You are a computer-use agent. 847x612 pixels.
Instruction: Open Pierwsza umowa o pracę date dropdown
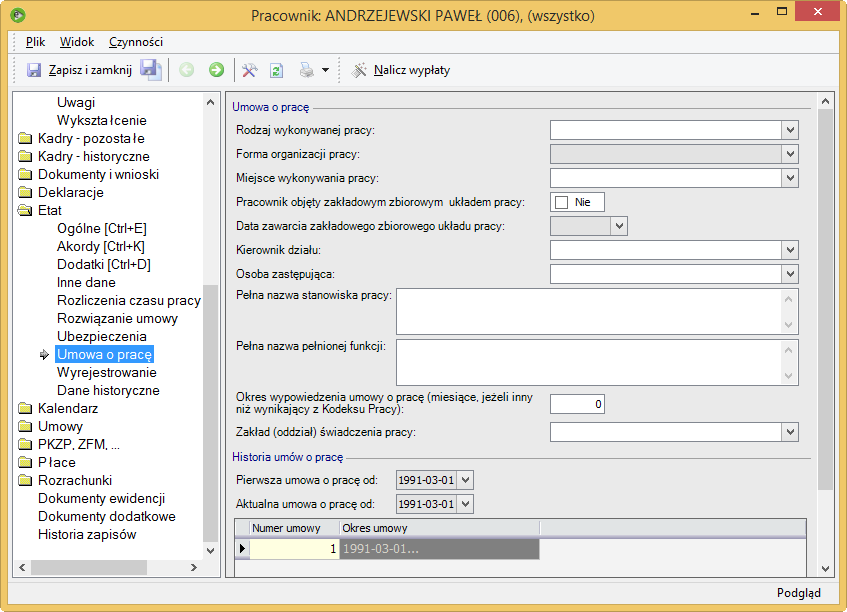tap(465, 480)
